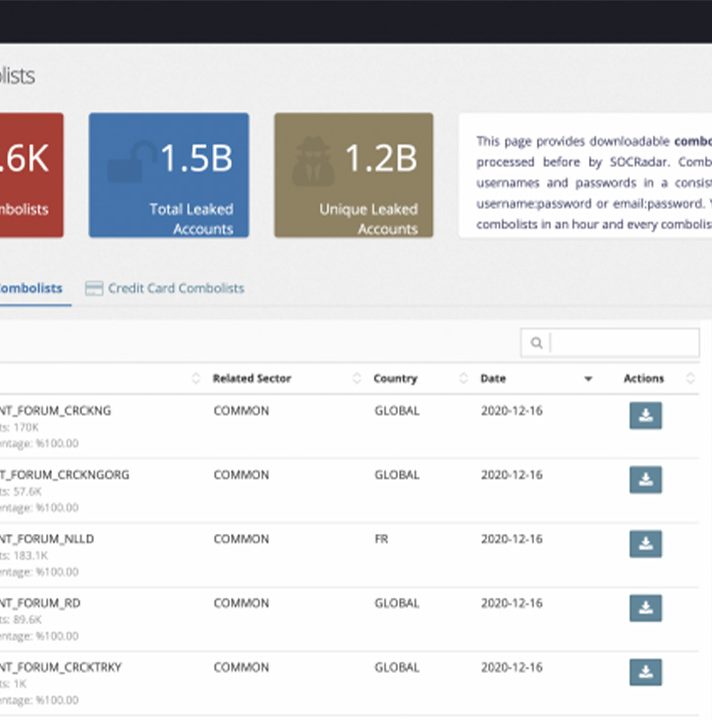Screen dimensions: 712x720
Task: Click GLOBAL country in NT_FORUM_CRCKNG row
Action: tap(397, 411)
